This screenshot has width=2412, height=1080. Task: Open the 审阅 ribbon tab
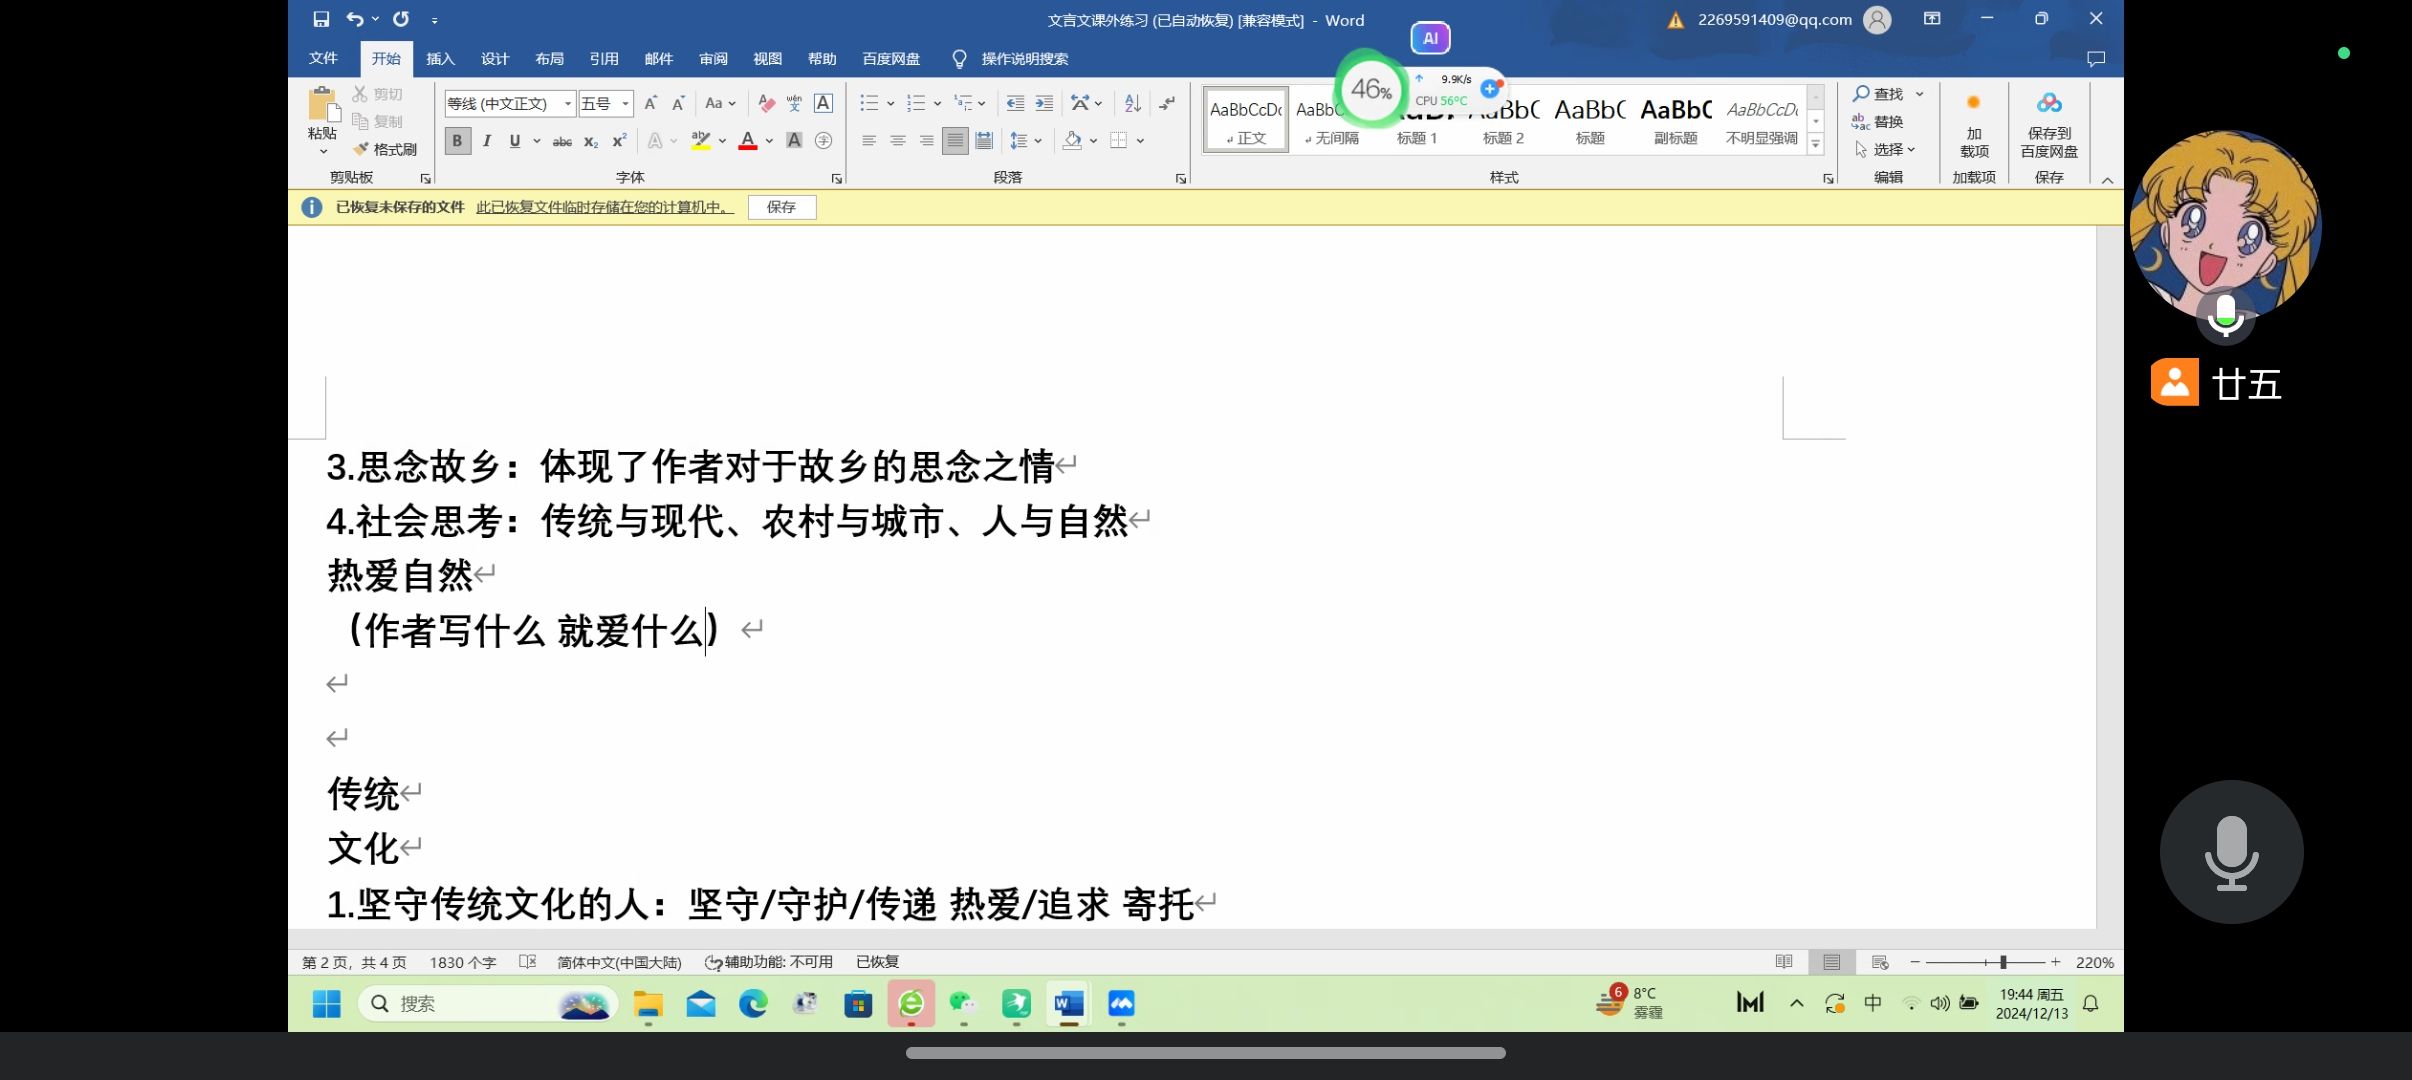[x=713, y=59]
